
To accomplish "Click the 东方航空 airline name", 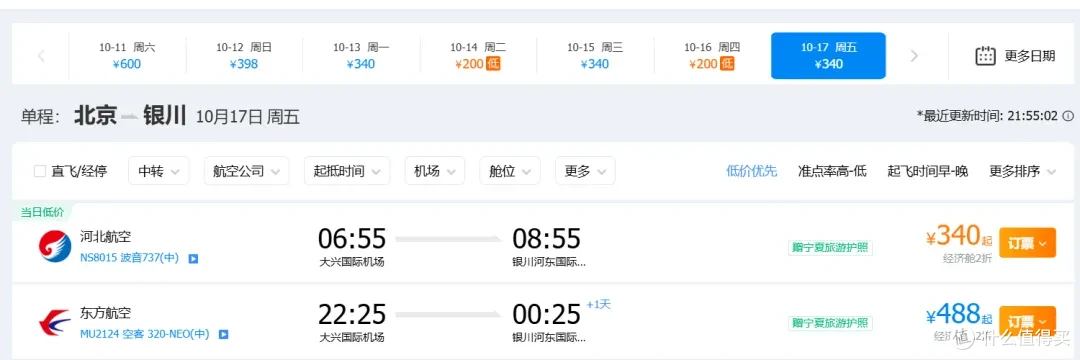I will (105, 313).
